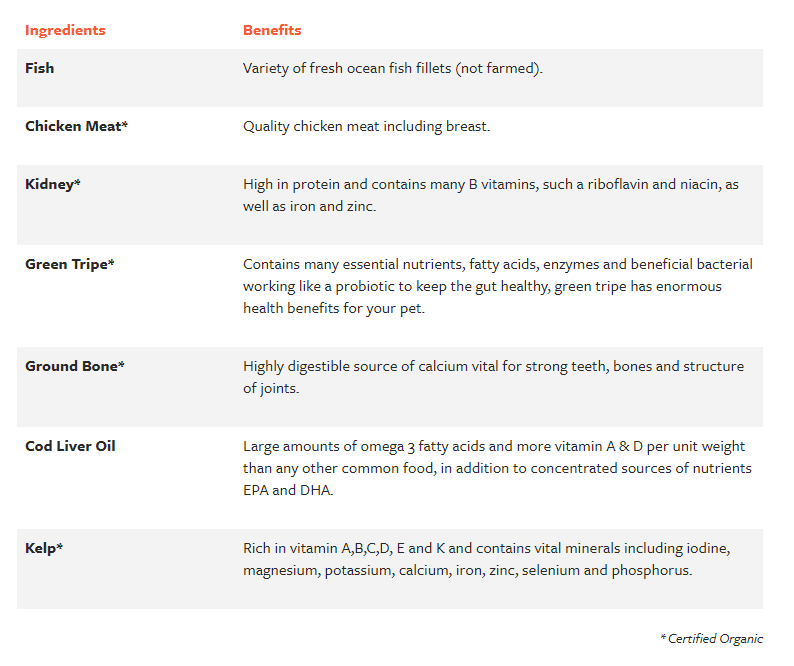Click the Kelp vitamins and minerals description

coord(487,559)
